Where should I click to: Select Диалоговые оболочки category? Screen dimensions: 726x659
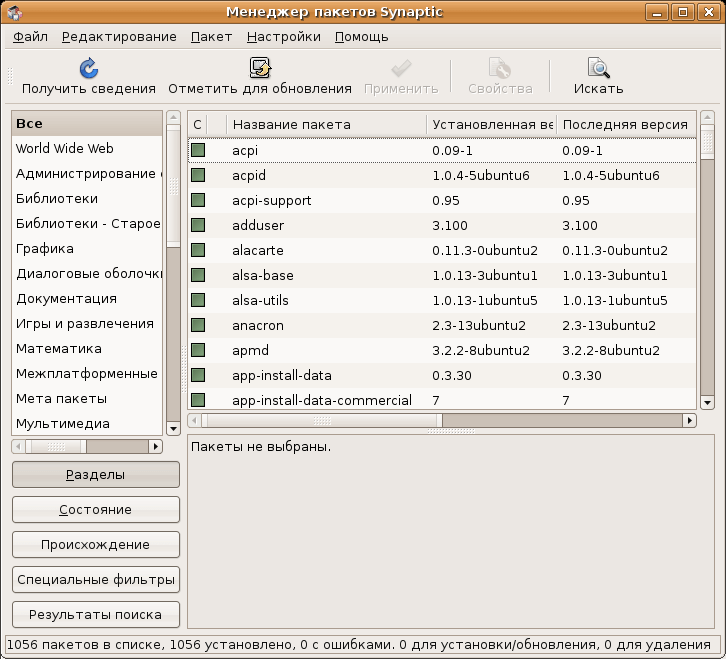87,274
